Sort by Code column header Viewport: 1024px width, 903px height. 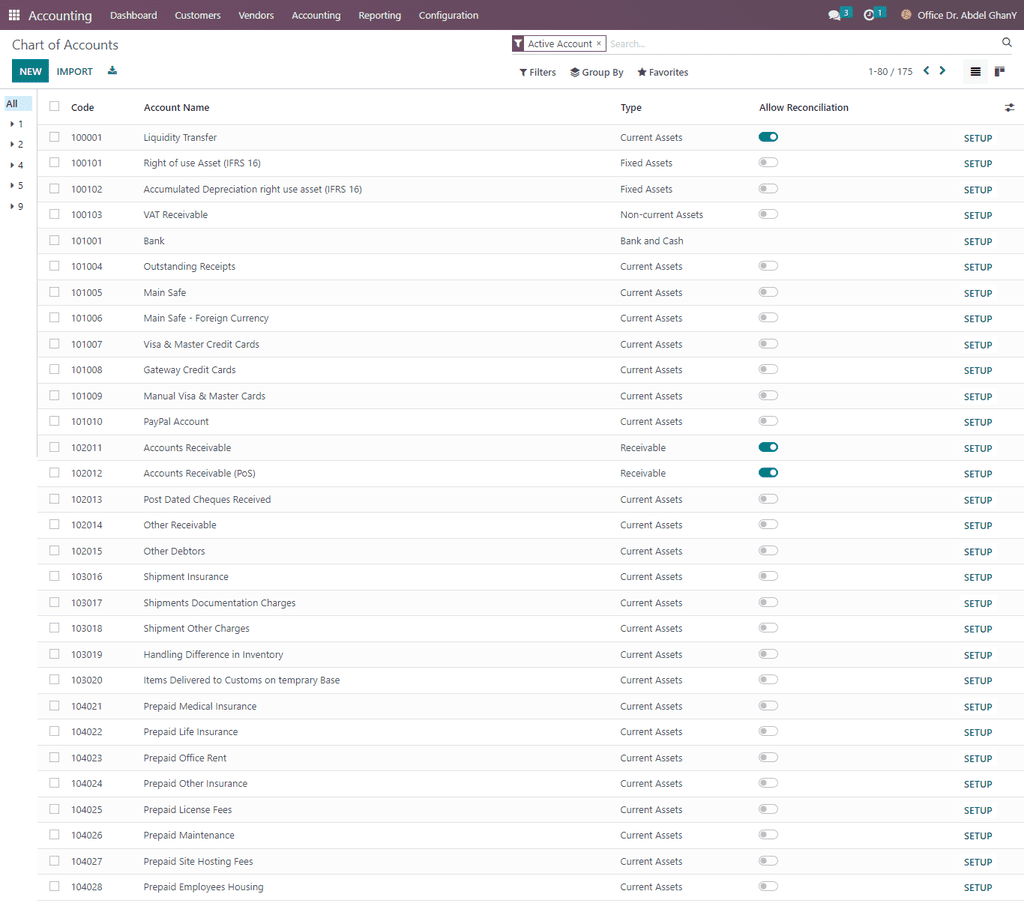coord(82,108)
